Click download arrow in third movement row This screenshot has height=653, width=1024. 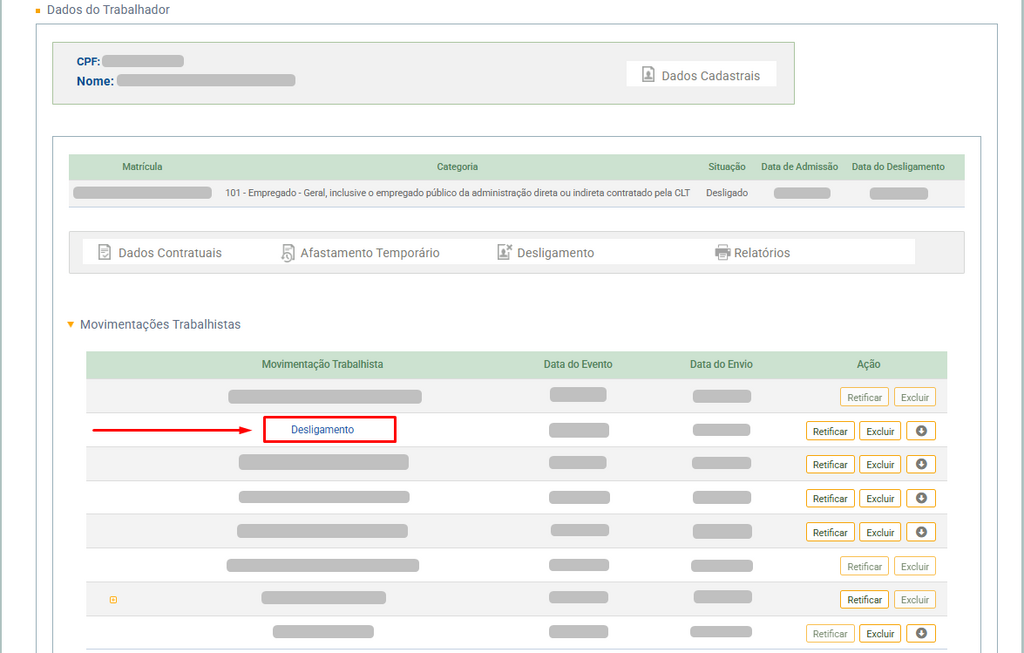coord(921,464)
